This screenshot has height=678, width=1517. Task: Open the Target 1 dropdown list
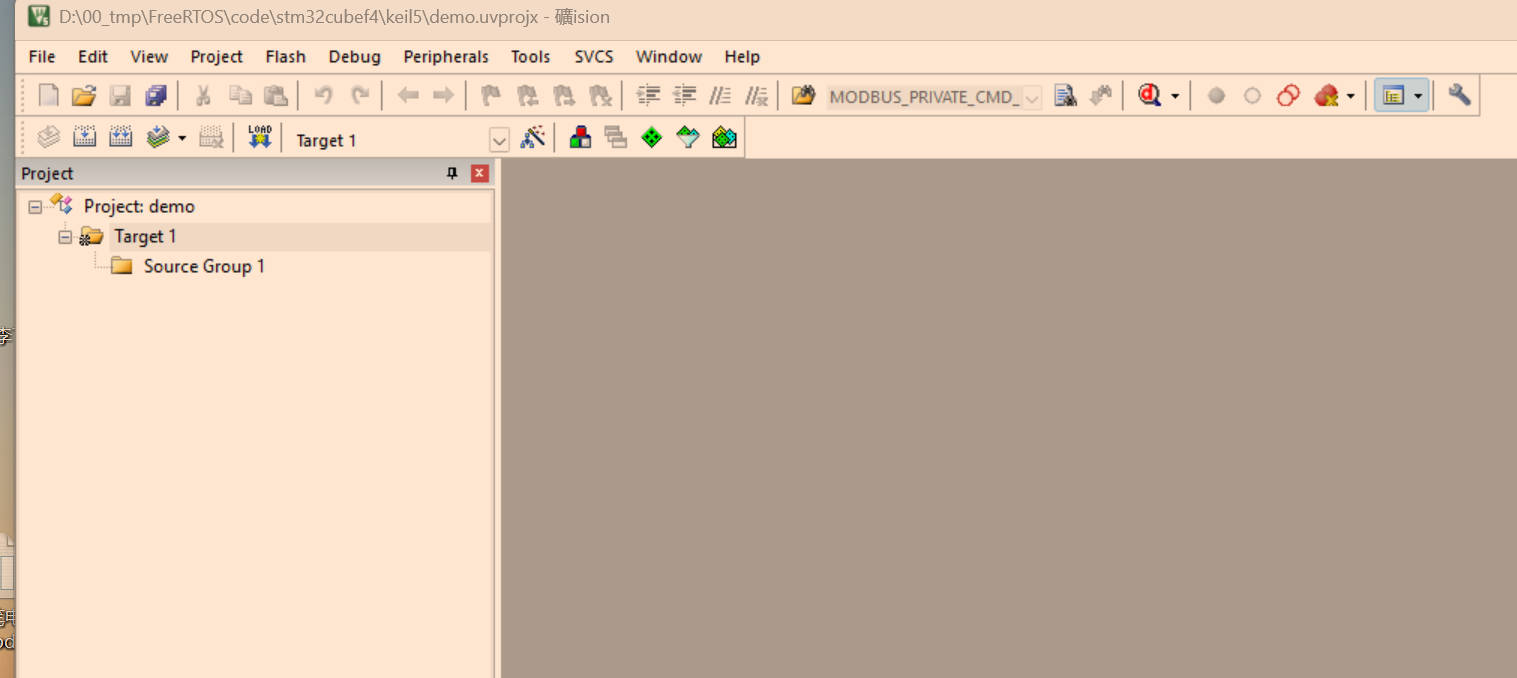[499, 140]
